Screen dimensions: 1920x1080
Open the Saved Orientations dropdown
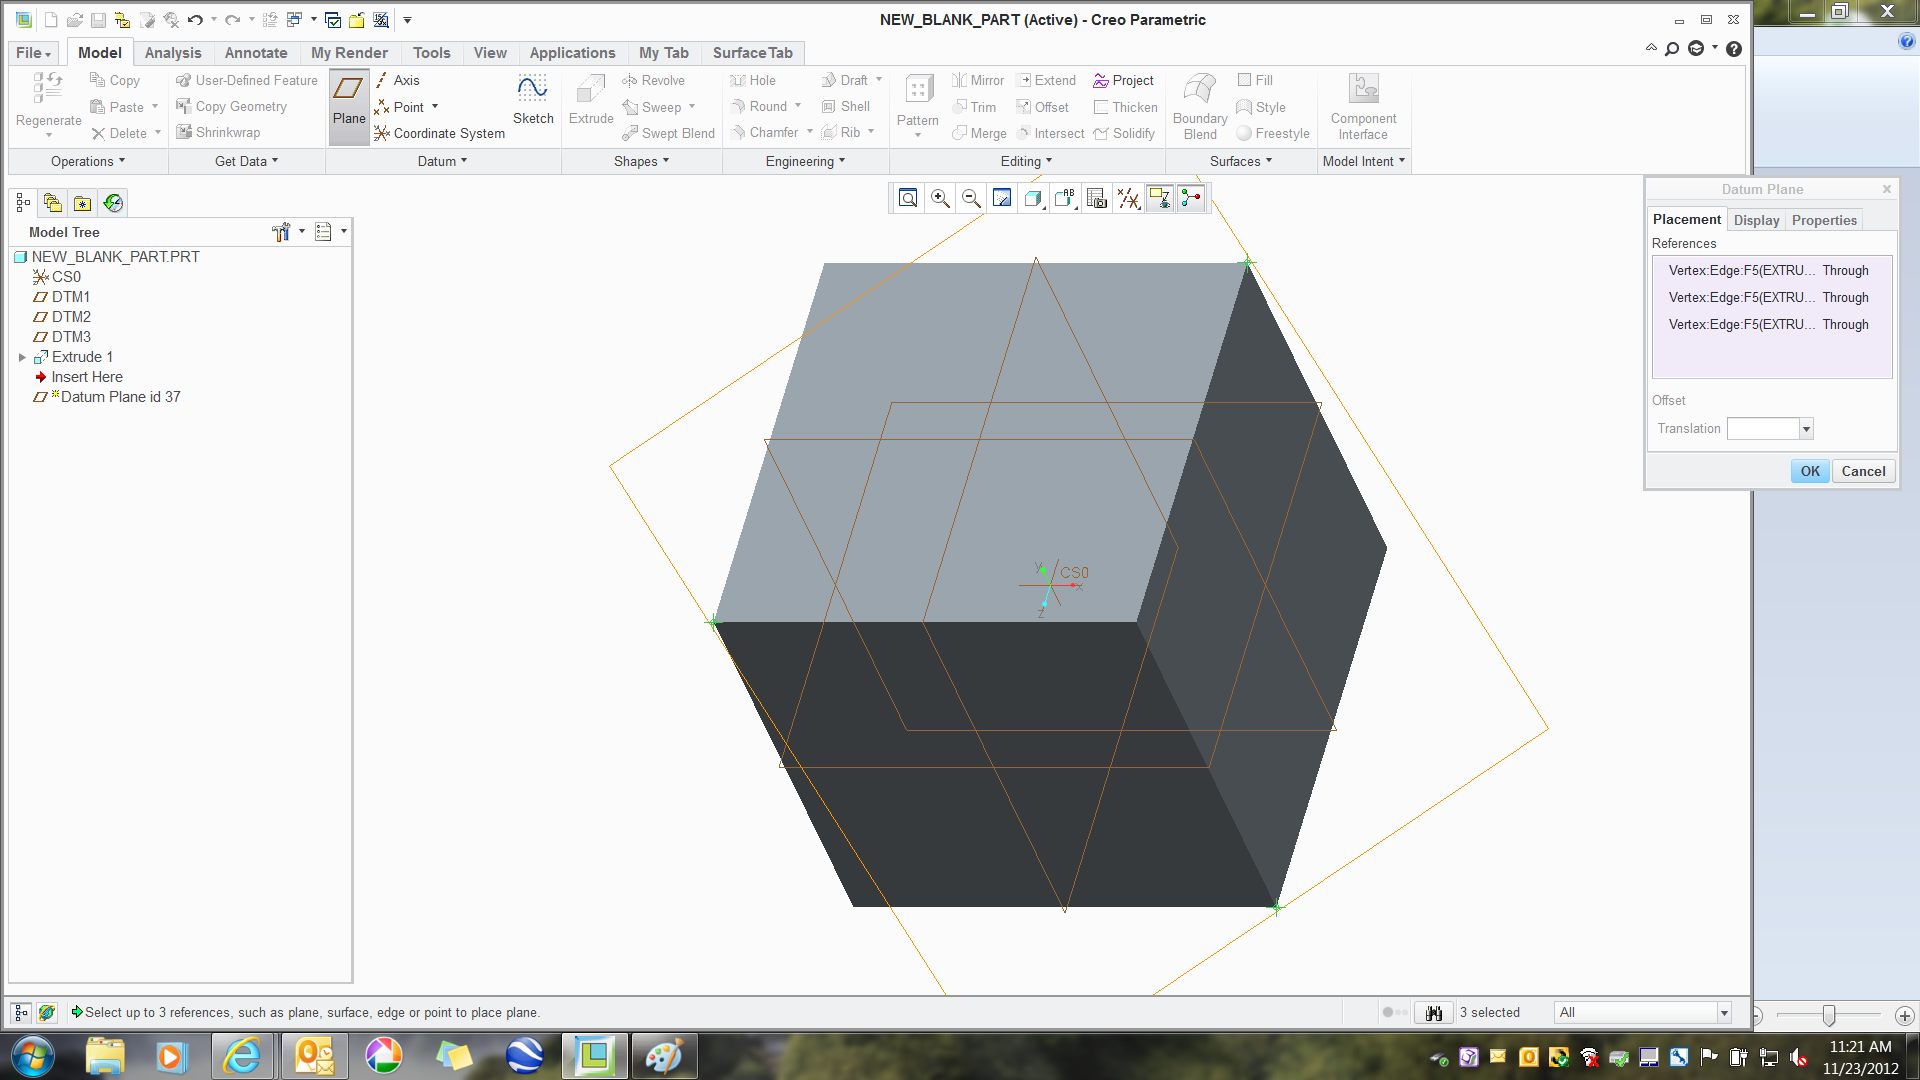pos(1066,198)
